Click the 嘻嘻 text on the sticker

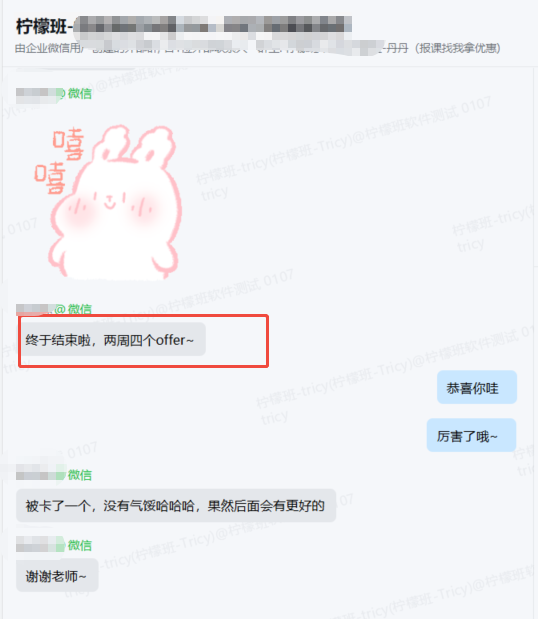[60, 160]
